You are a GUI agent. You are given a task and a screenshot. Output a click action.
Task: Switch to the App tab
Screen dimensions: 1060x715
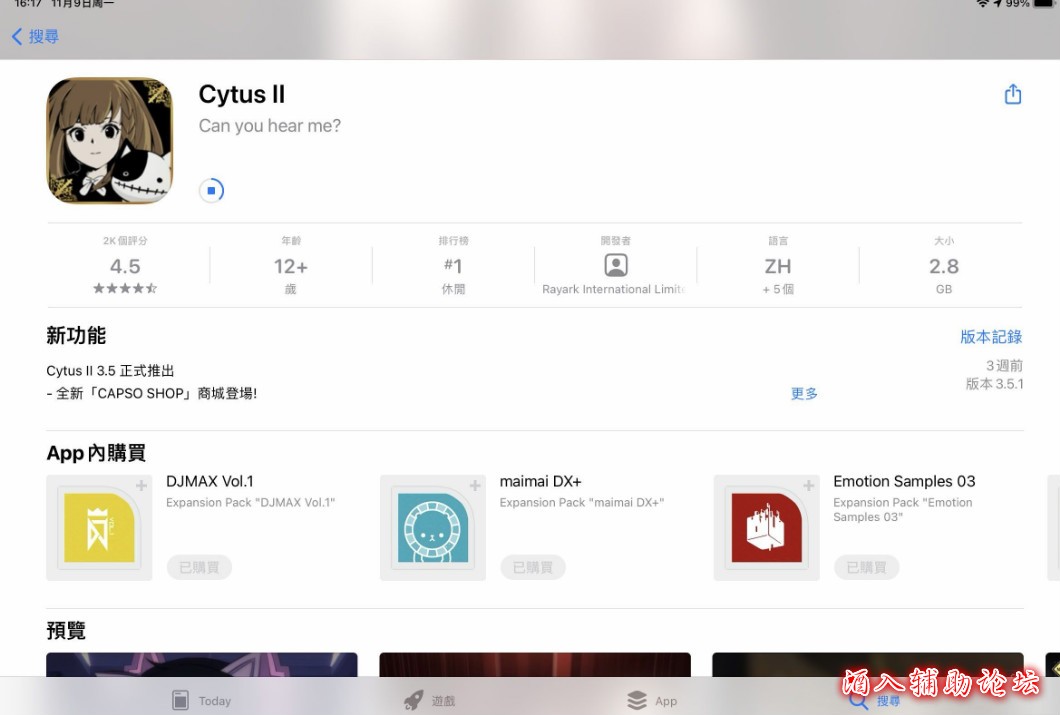coord(652,700)
